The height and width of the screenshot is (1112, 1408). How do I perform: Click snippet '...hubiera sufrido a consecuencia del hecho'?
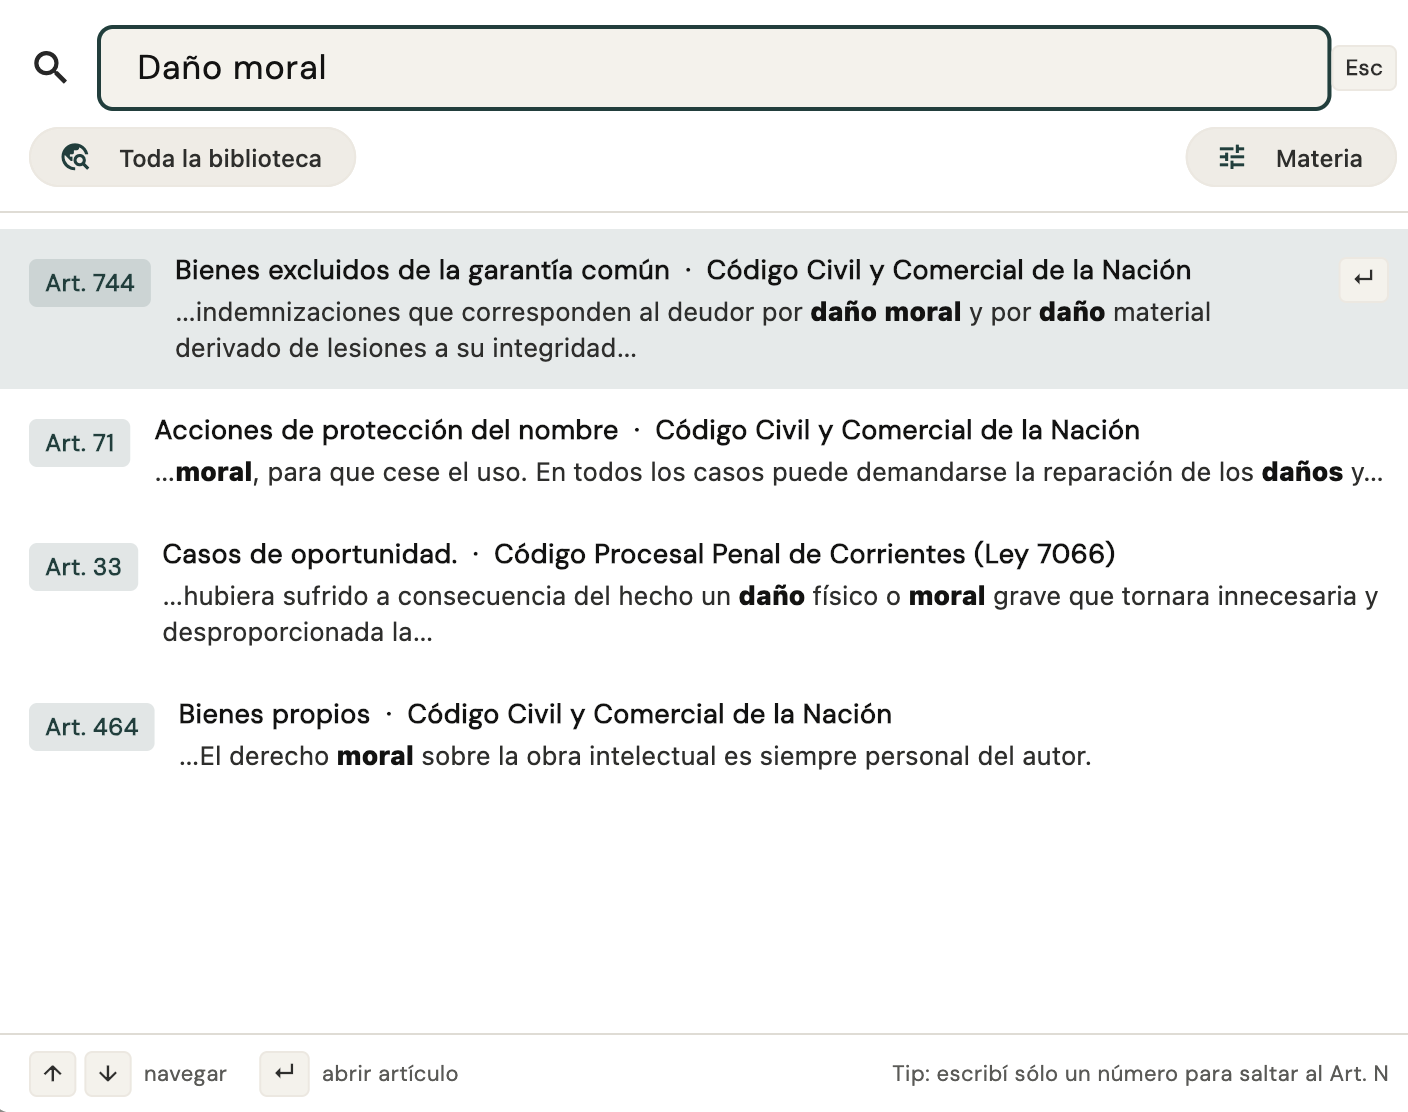tap(770, 614)
